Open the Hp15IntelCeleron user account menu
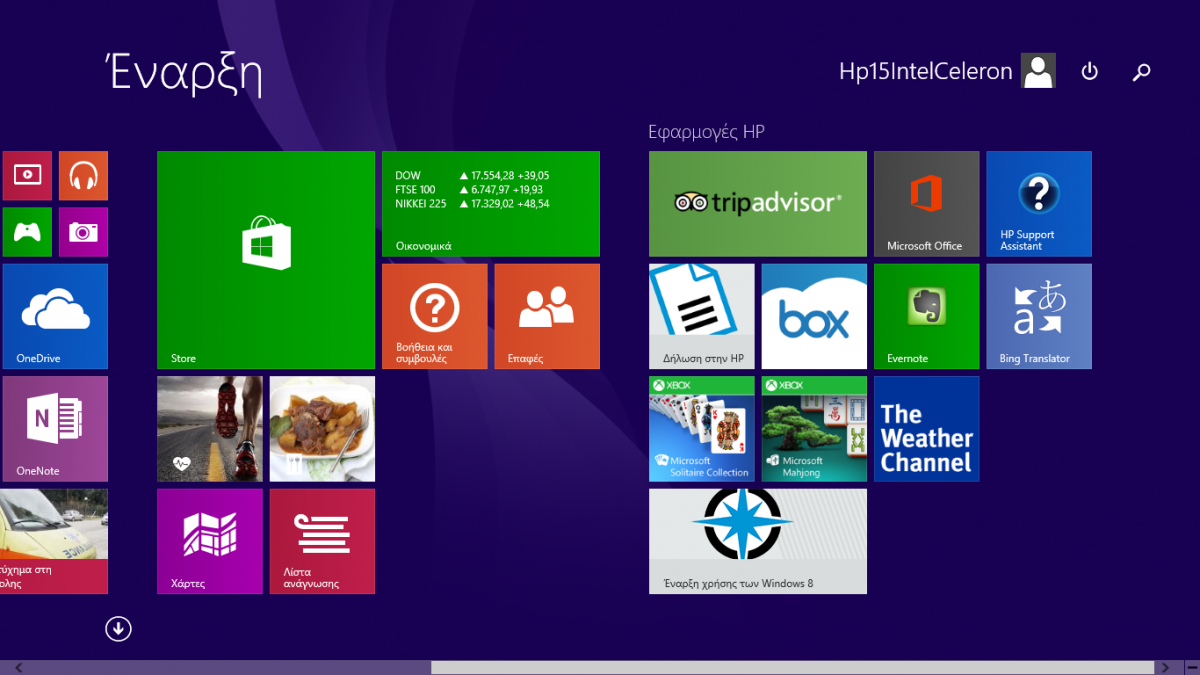 (947, 71)
